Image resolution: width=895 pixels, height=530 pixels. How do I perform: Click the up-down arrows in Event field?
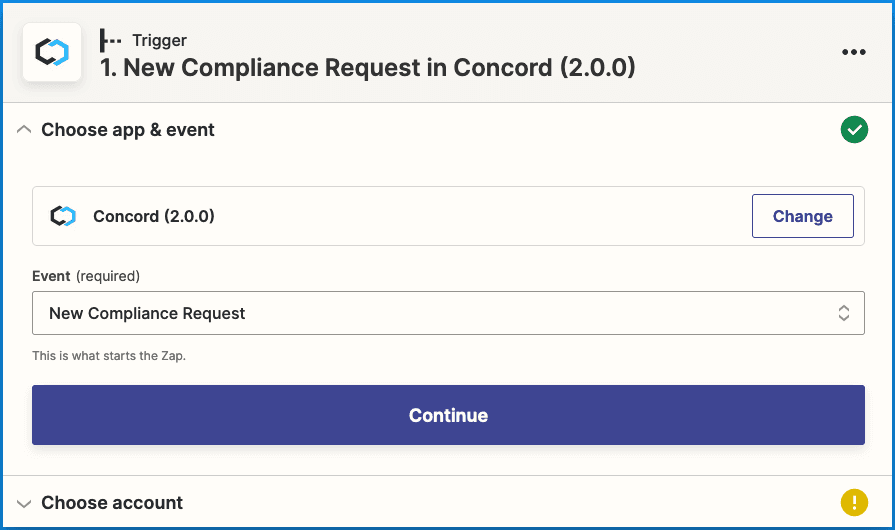[843, 313]
